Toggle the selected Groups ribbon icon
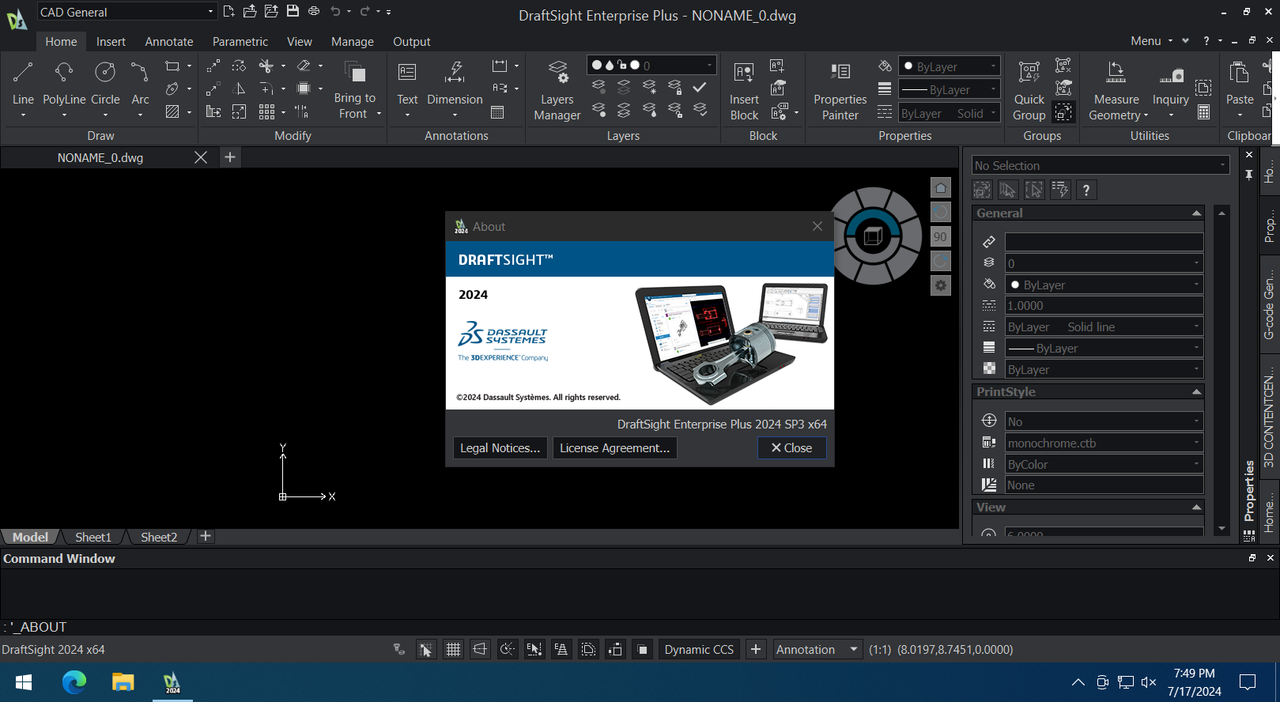 (1064, 111)
